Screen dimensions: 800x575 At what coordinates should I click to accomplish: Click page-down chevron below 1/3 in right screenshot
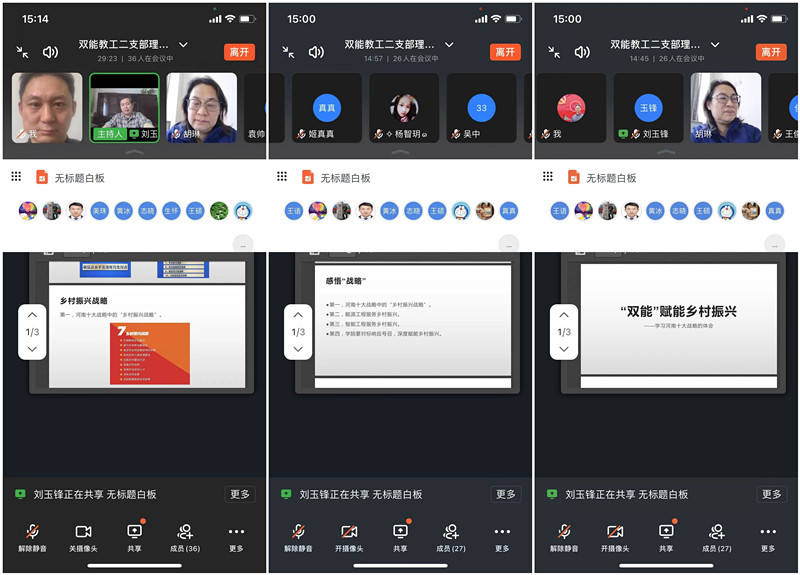coord(564,348)
